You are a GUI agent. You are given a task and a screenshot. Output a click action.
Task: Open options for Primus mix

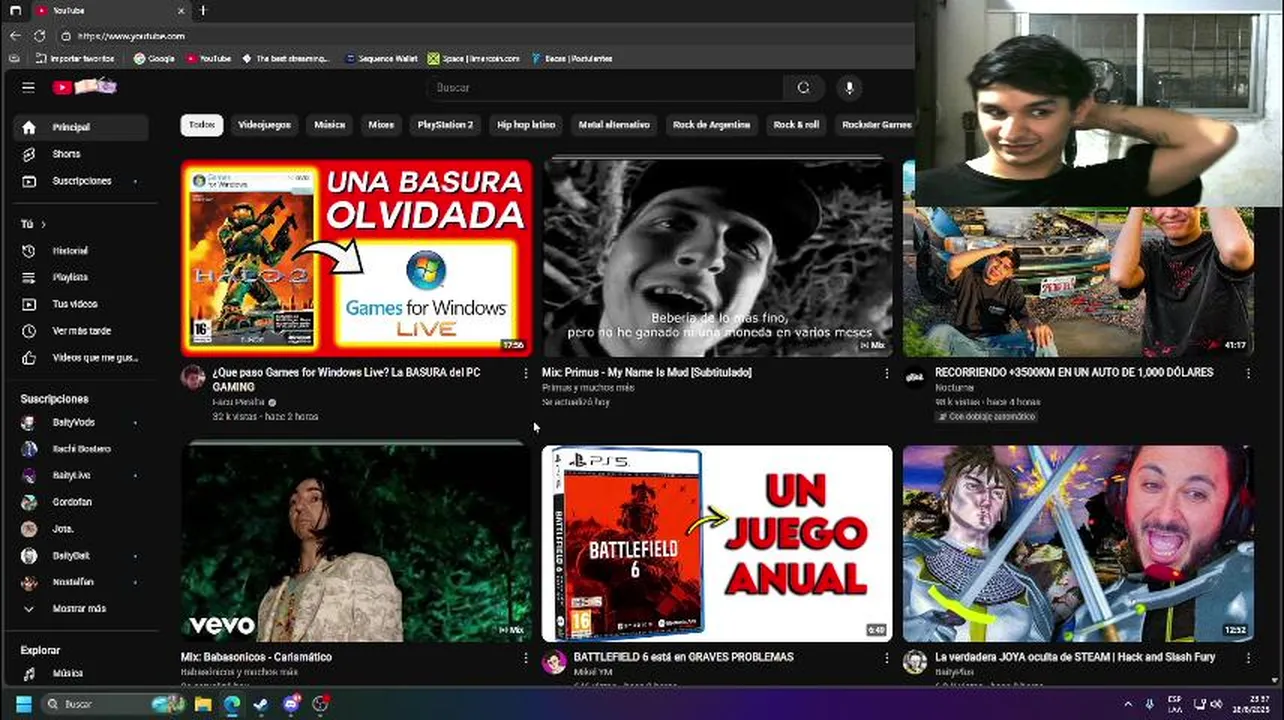click(886, 373)
